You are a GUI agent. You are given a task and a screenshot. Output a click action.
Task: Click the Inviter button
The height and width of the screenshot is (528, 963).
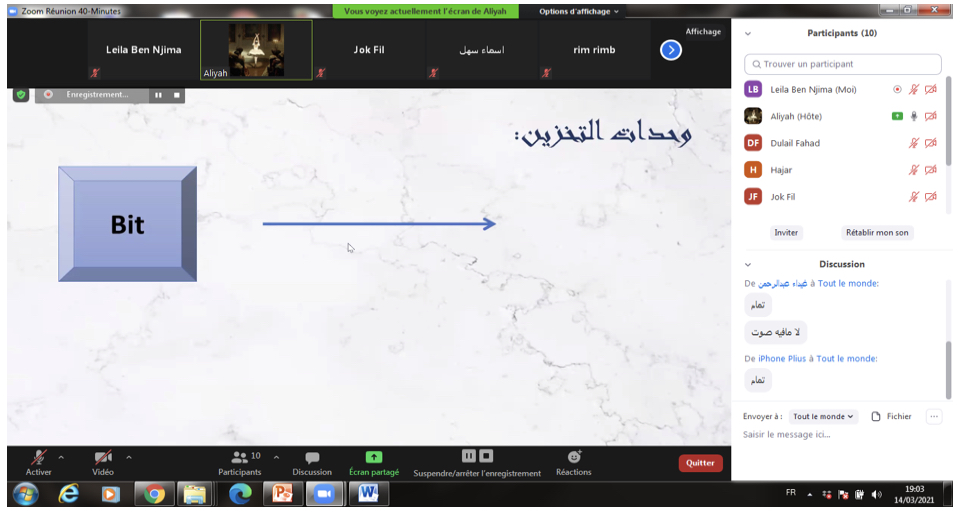(786, 232)
